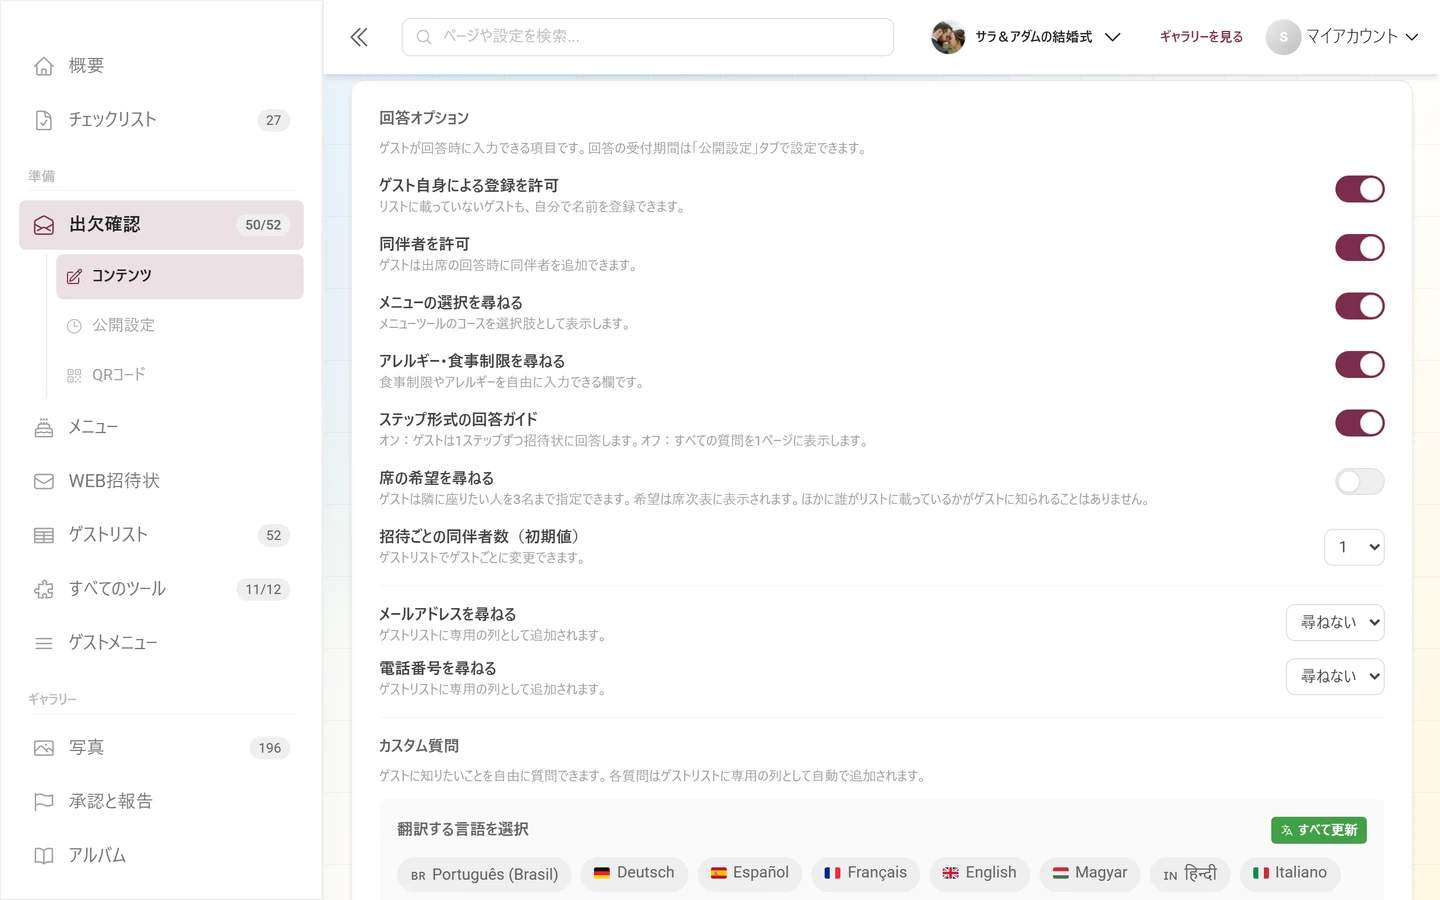Open 招待ごとの同伴者数 dropdown
Screen dimensions: 1440x900
tap(1354, 547)
